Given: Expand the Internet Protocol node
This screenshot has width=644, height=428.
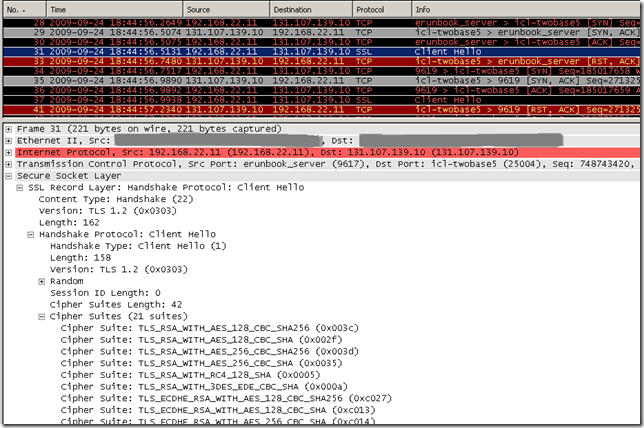Looking at the screenshot, I should [8, 152].
